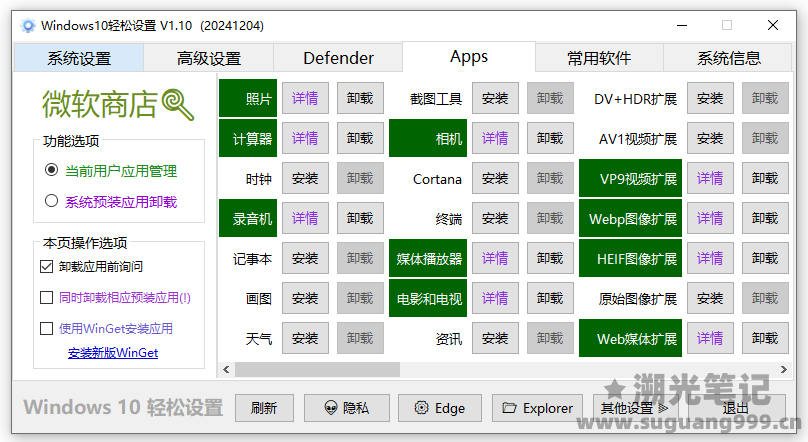808x442 pixels.
Task: View 详情 for 相机
Action: click(x=495, y=138)
